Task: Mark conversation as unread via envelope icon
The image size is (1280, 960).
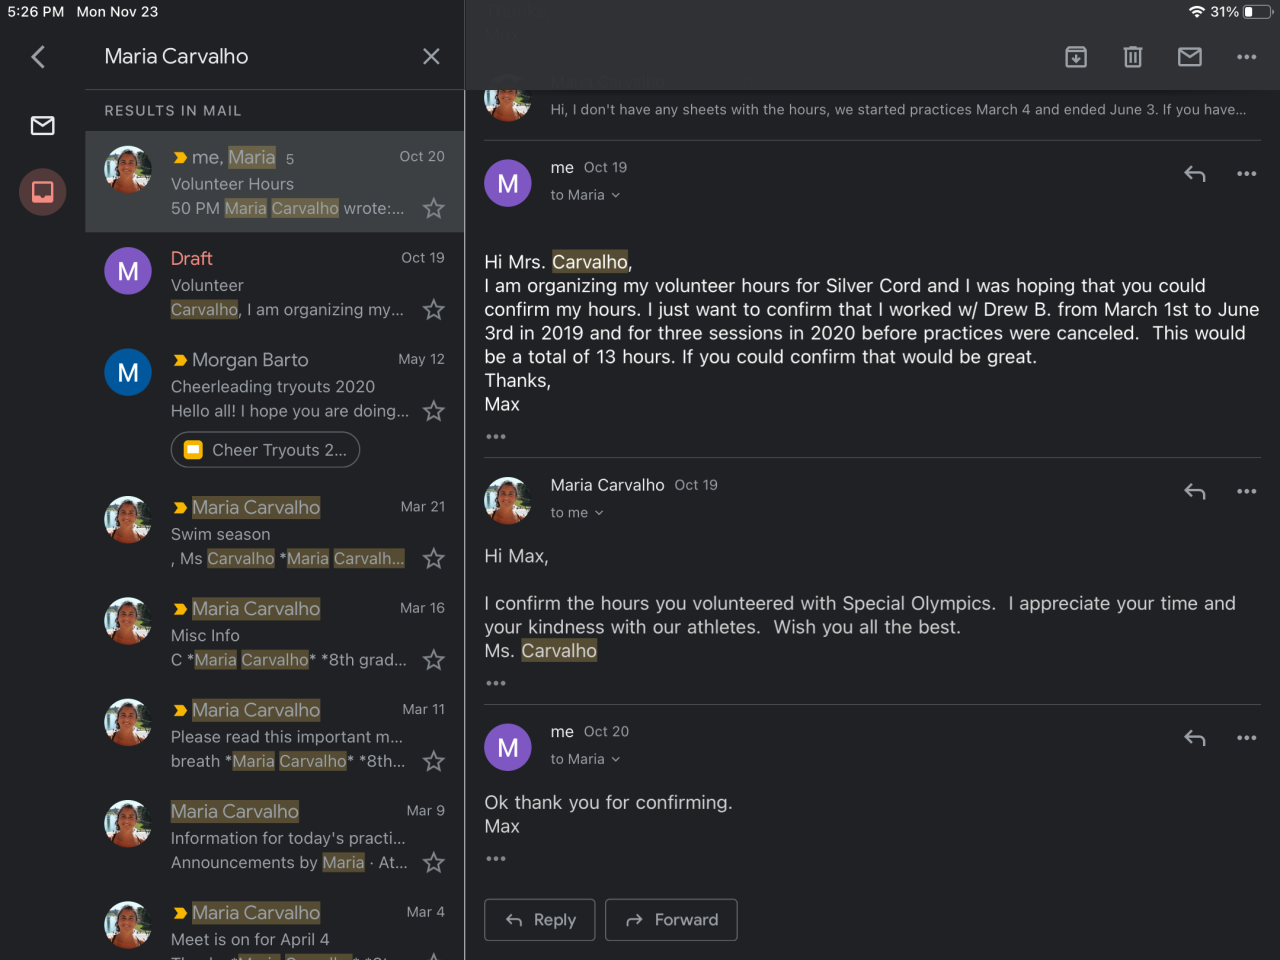Action: (1190, 57)
